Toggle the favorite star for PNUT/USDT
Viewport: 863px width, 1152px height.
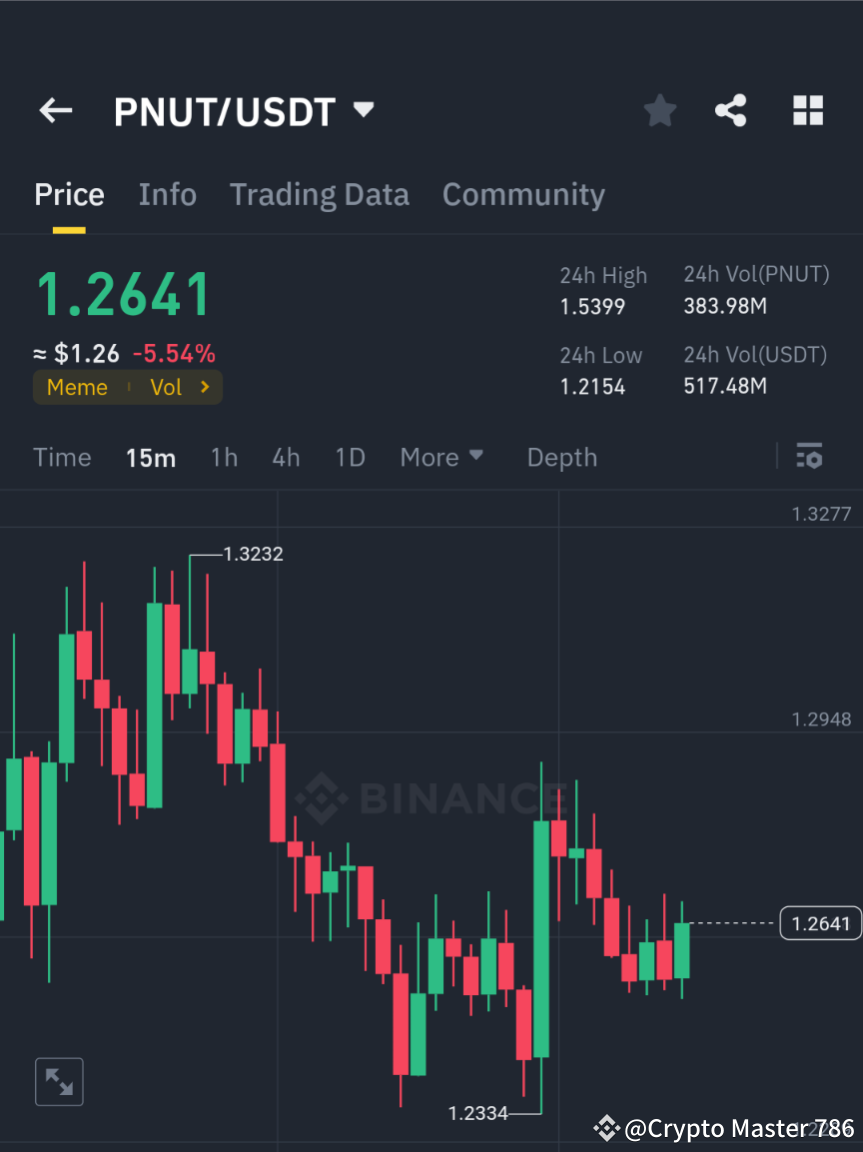pos(659,110)
